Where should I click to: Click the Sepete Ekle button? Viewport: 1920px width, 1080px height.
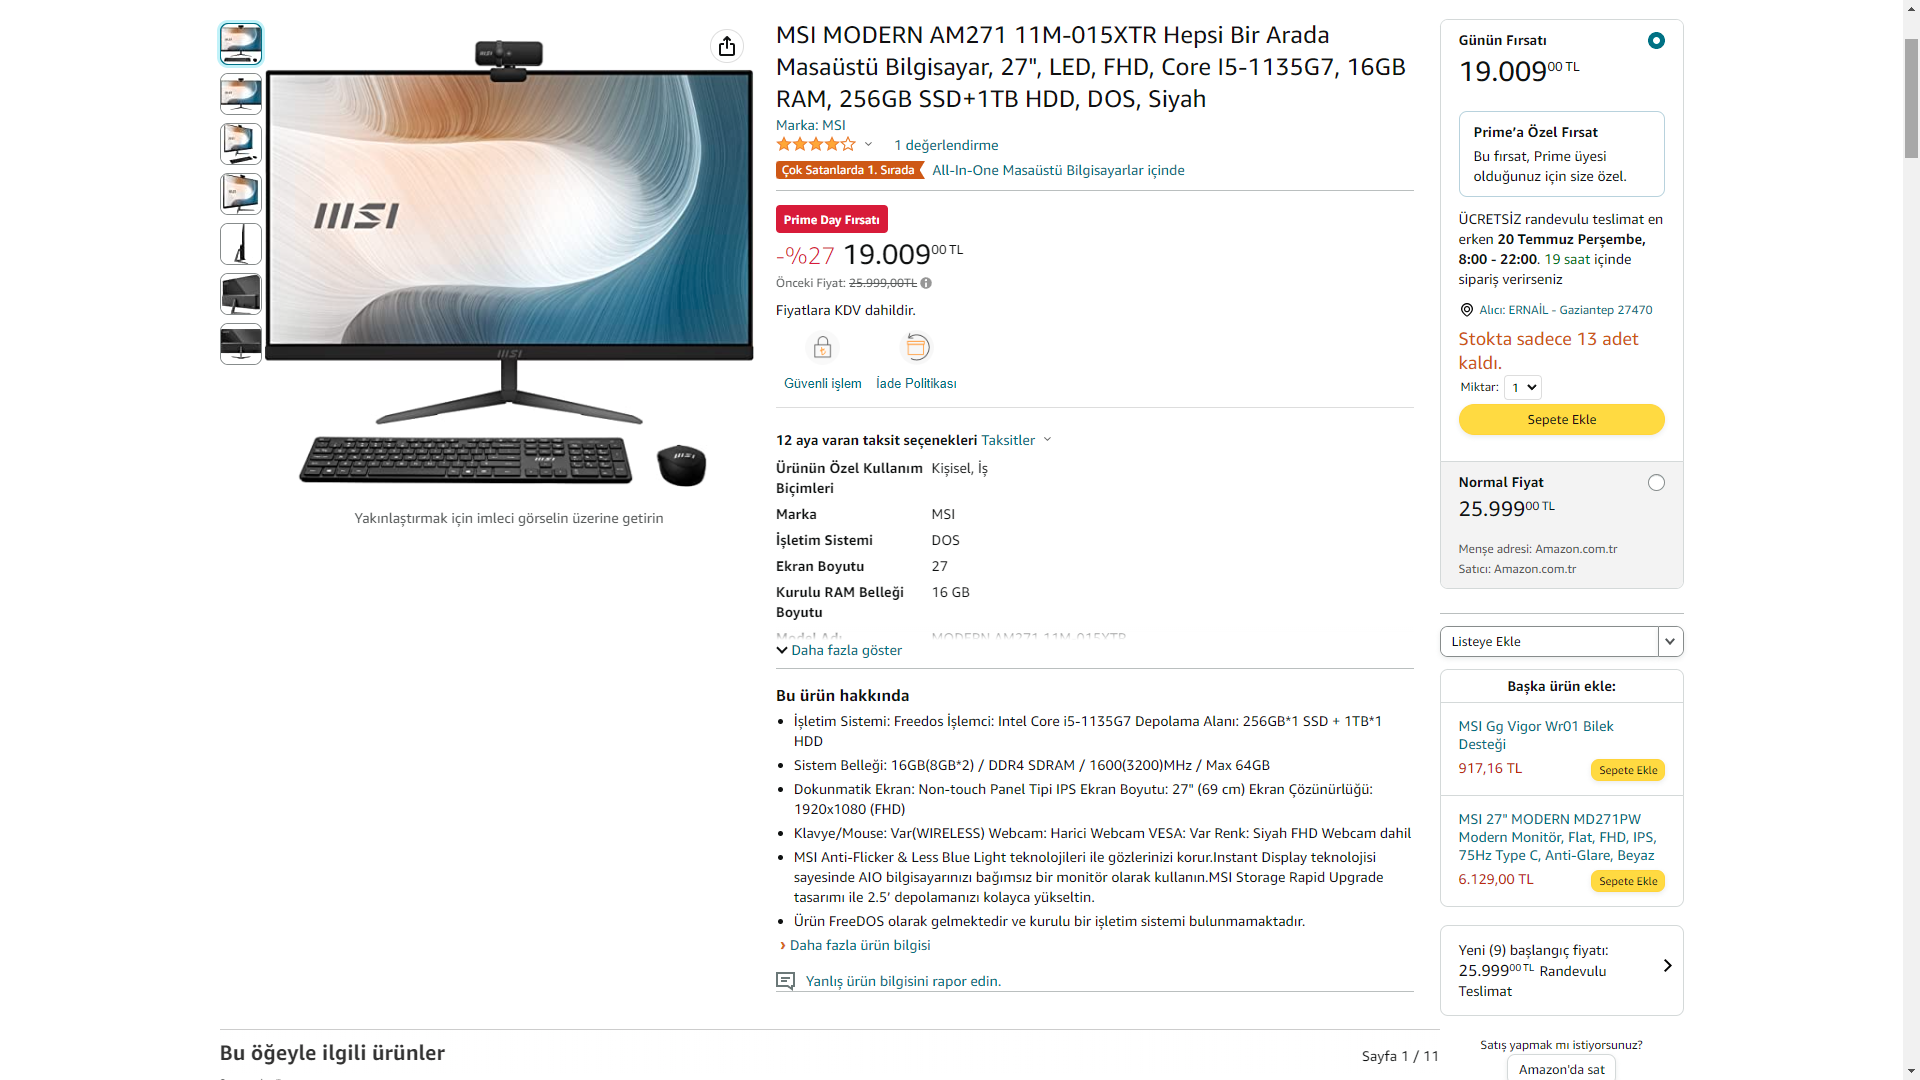tap(1561, 420)
